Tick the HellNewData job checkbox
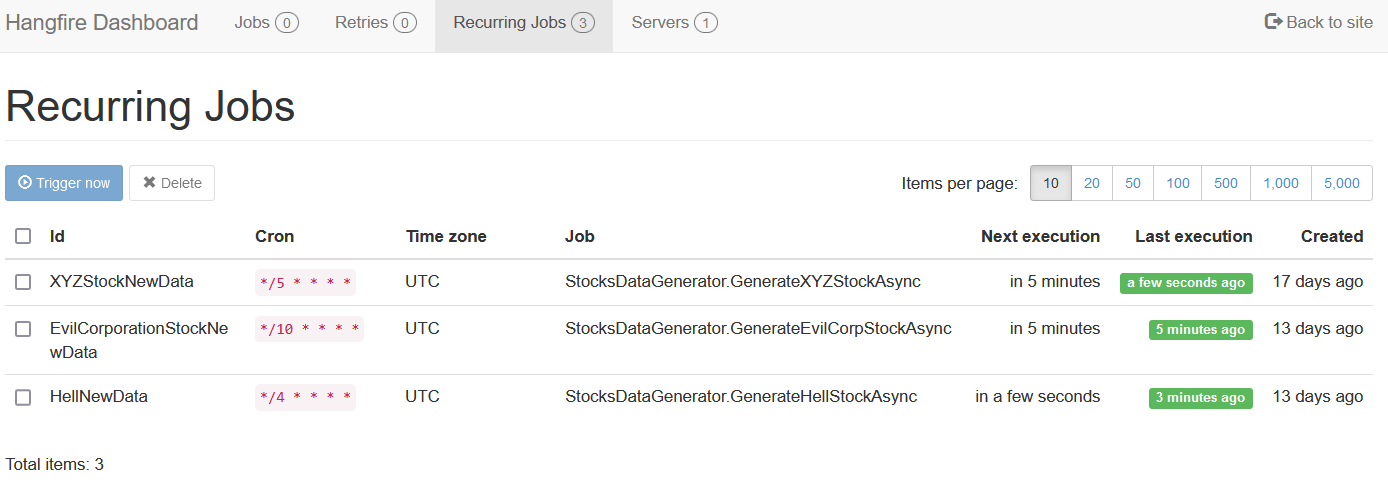The image size is (1388, 488). click(x=23, y=397)
